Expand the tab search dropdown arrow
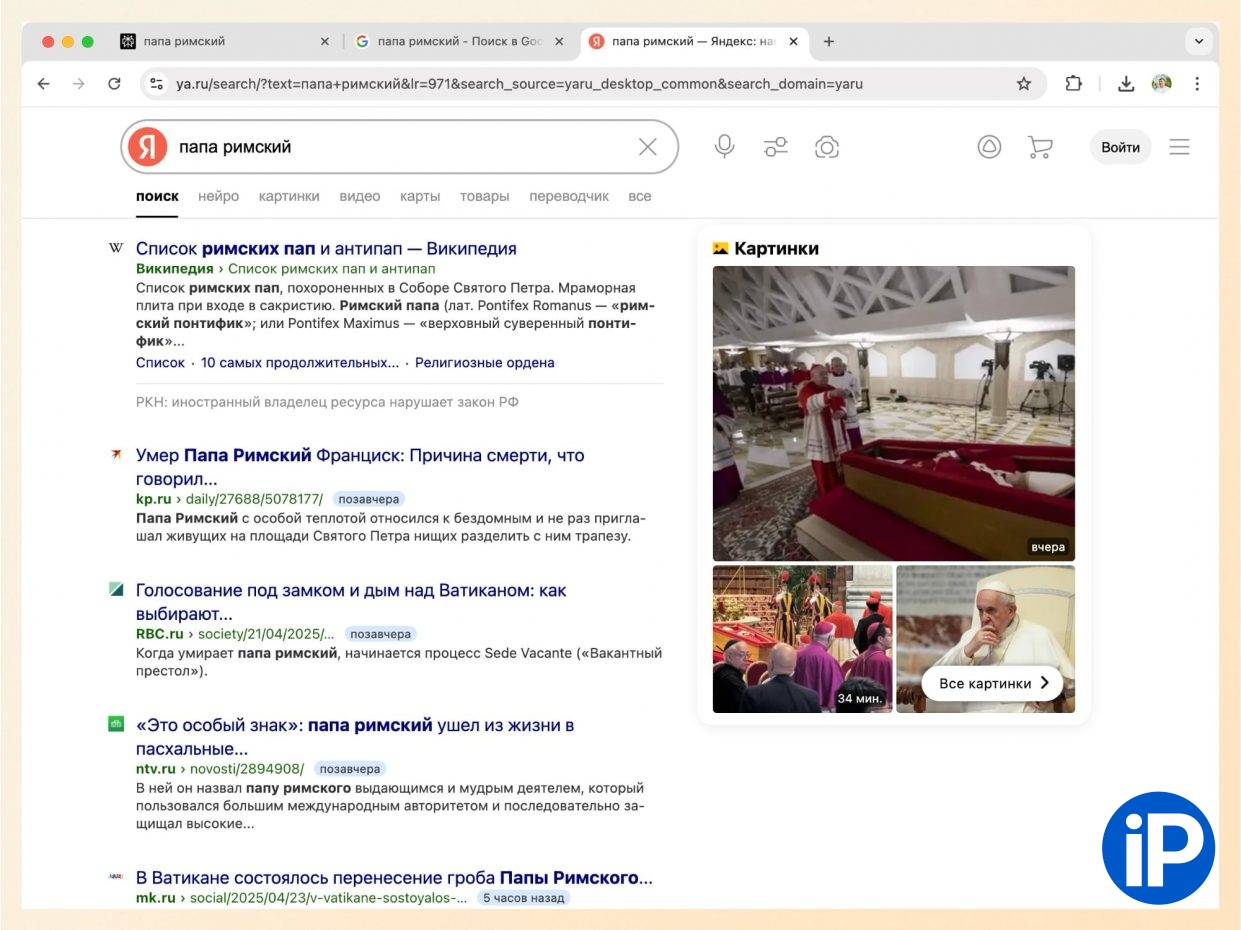Image resolution: width=1241 pixels, height=930 pixels. [x=1198, y=42]
